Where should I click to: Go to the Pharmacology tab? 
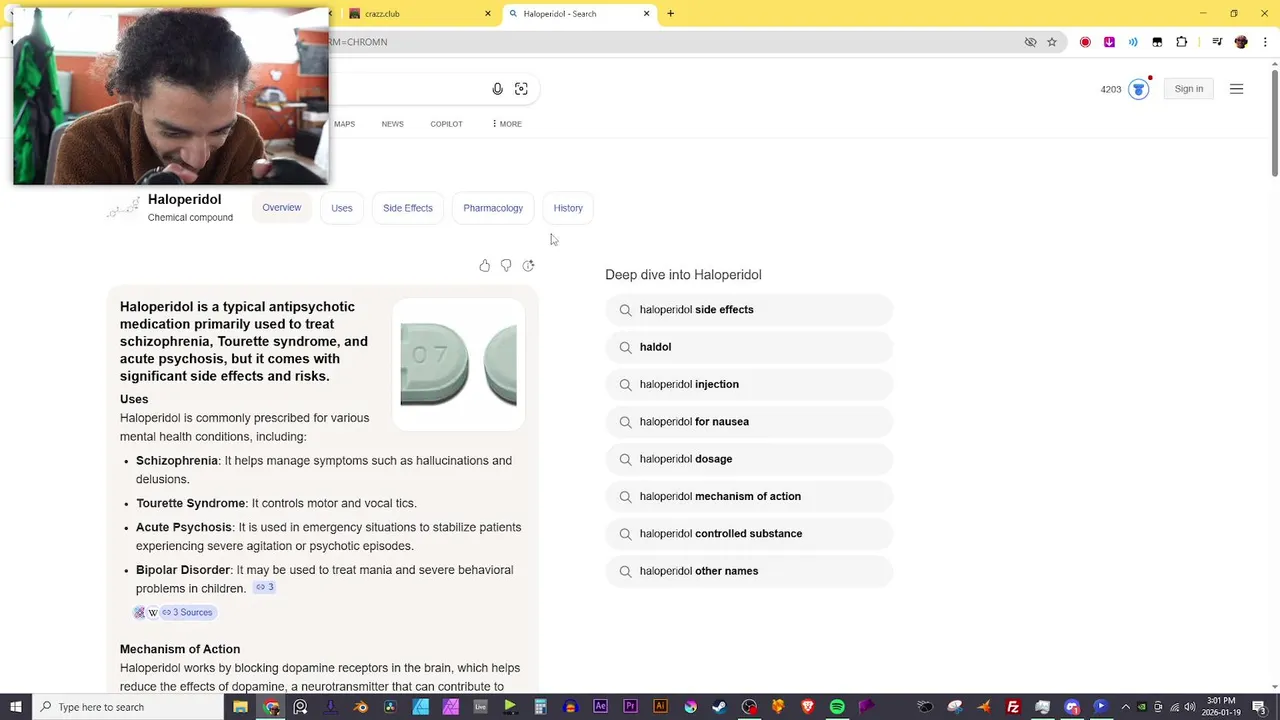[x=493, y=208]
